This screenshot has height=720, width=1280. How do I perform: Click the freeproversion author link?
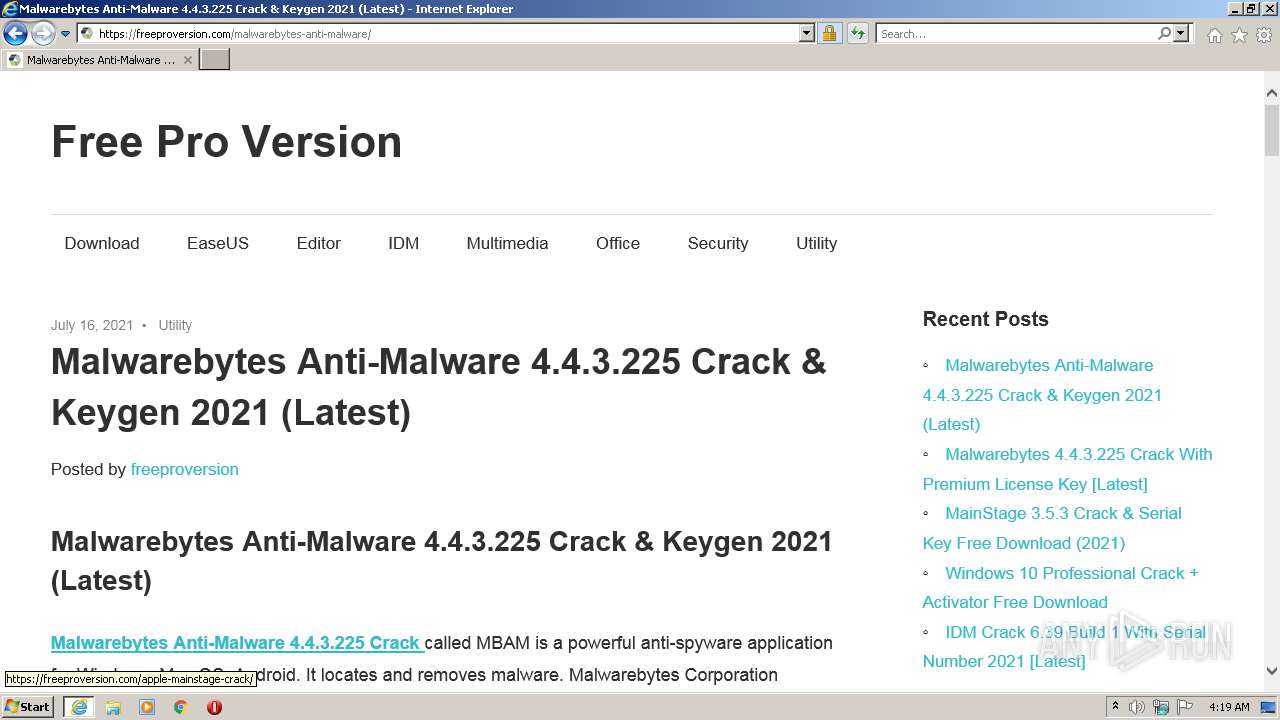pos(184,469)
